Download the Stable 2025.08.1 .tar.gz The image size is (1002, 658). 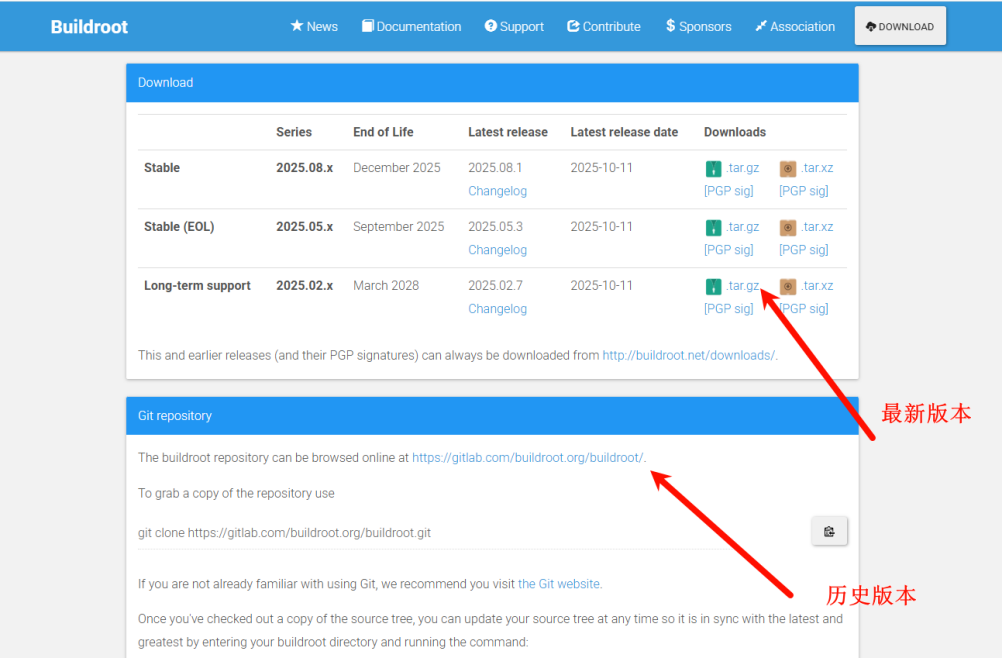(743, 168)
